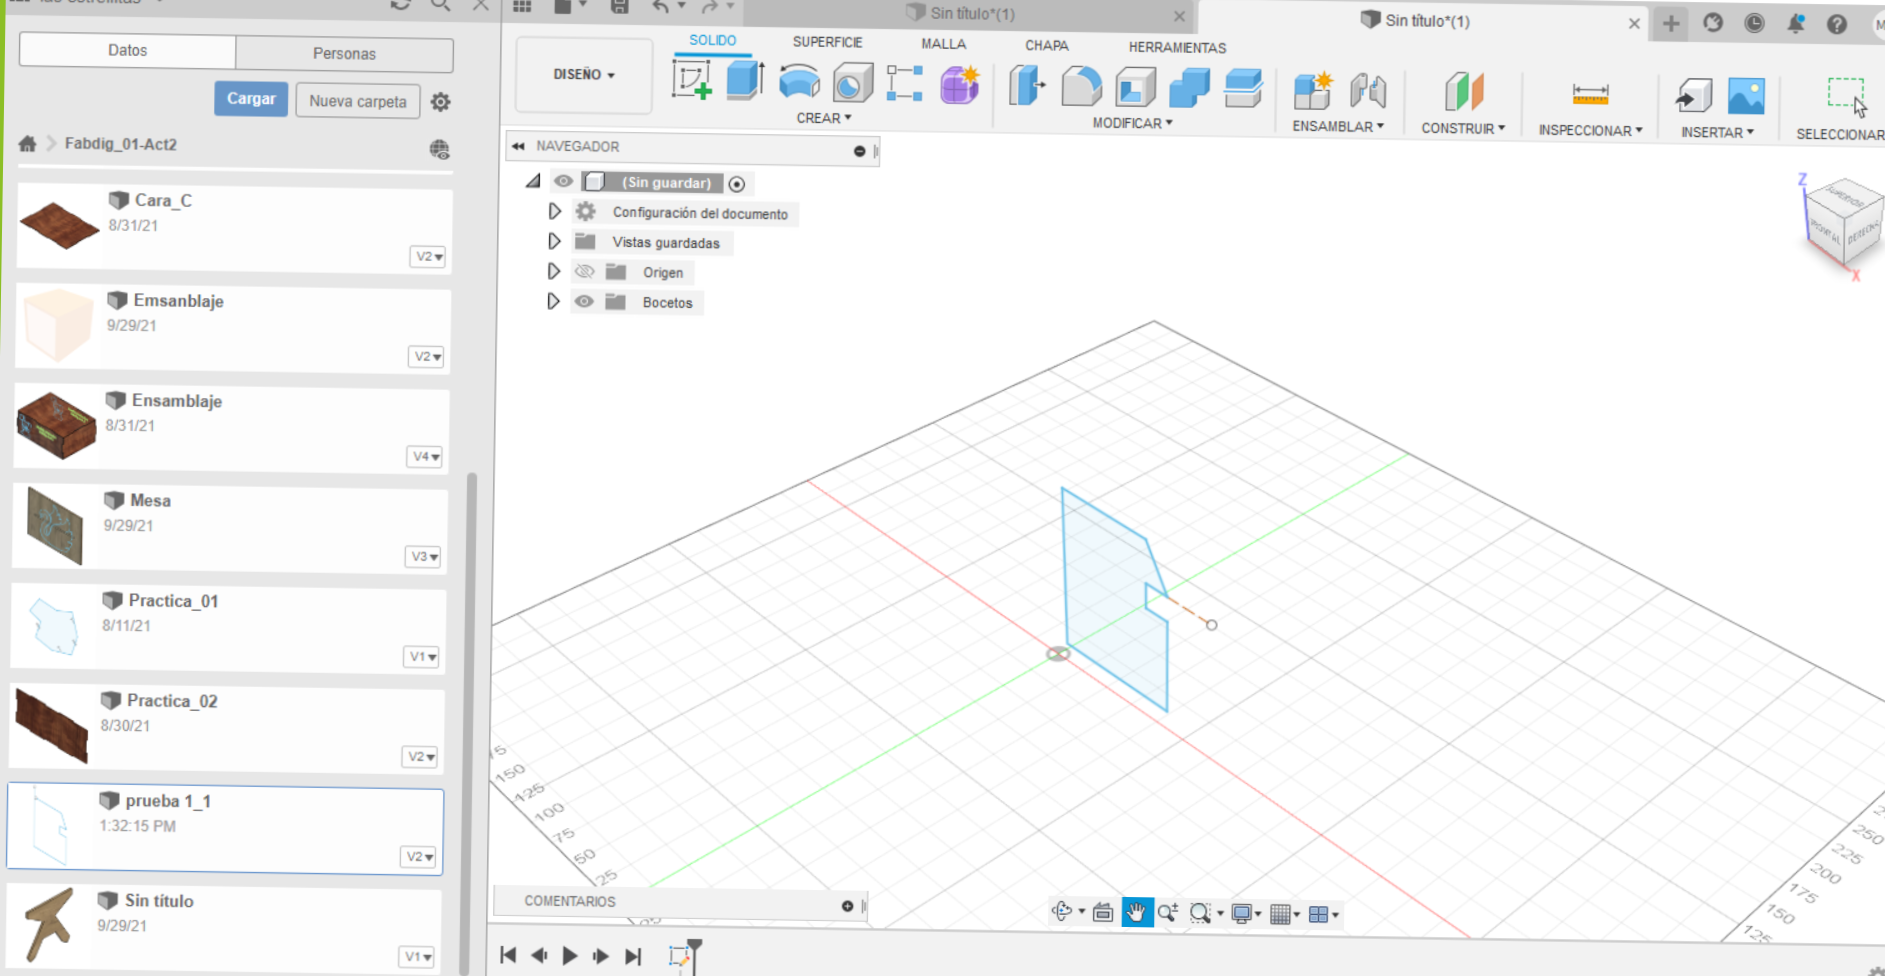Click the Undo arrow
The image size is (1885, 976).
pyautogui.click(x=660, y=7)
